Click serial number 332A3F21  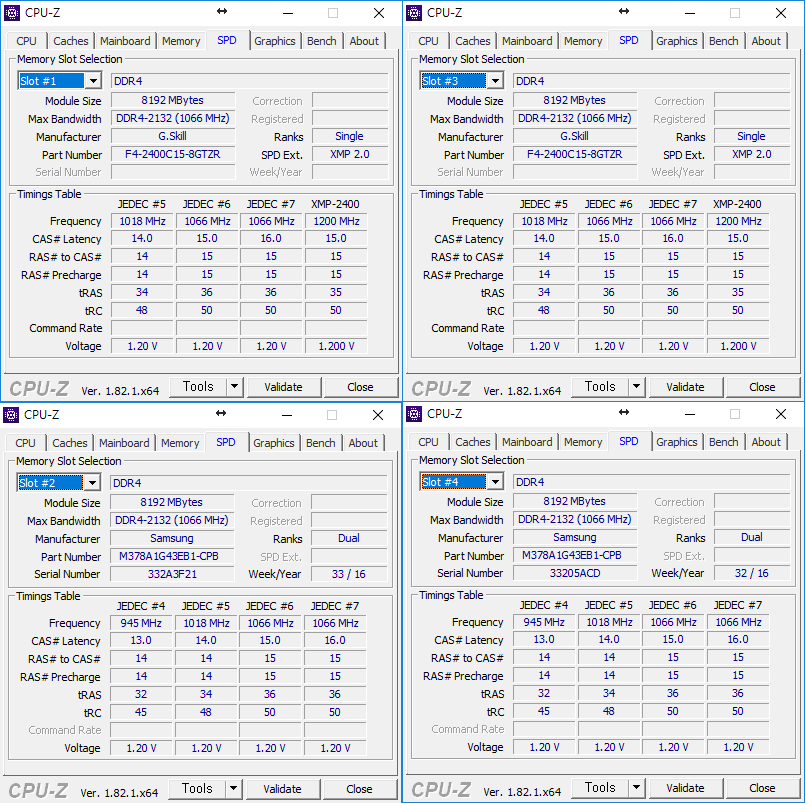172,574
